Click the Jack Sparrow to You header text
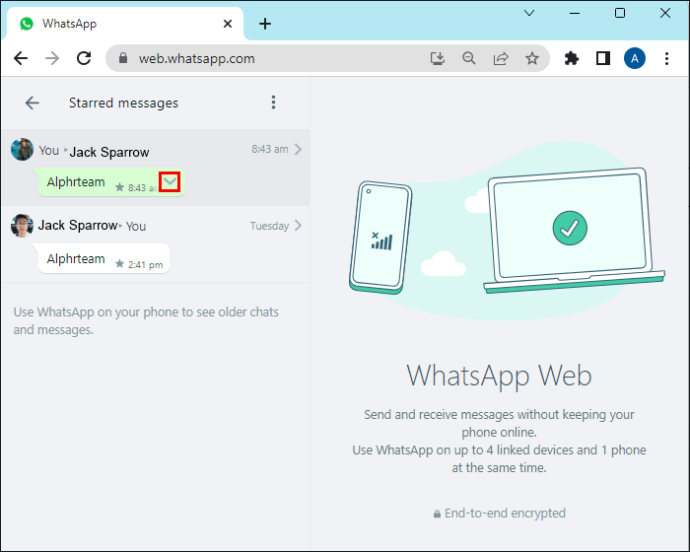690x552 pixels. tap(92, 225)
